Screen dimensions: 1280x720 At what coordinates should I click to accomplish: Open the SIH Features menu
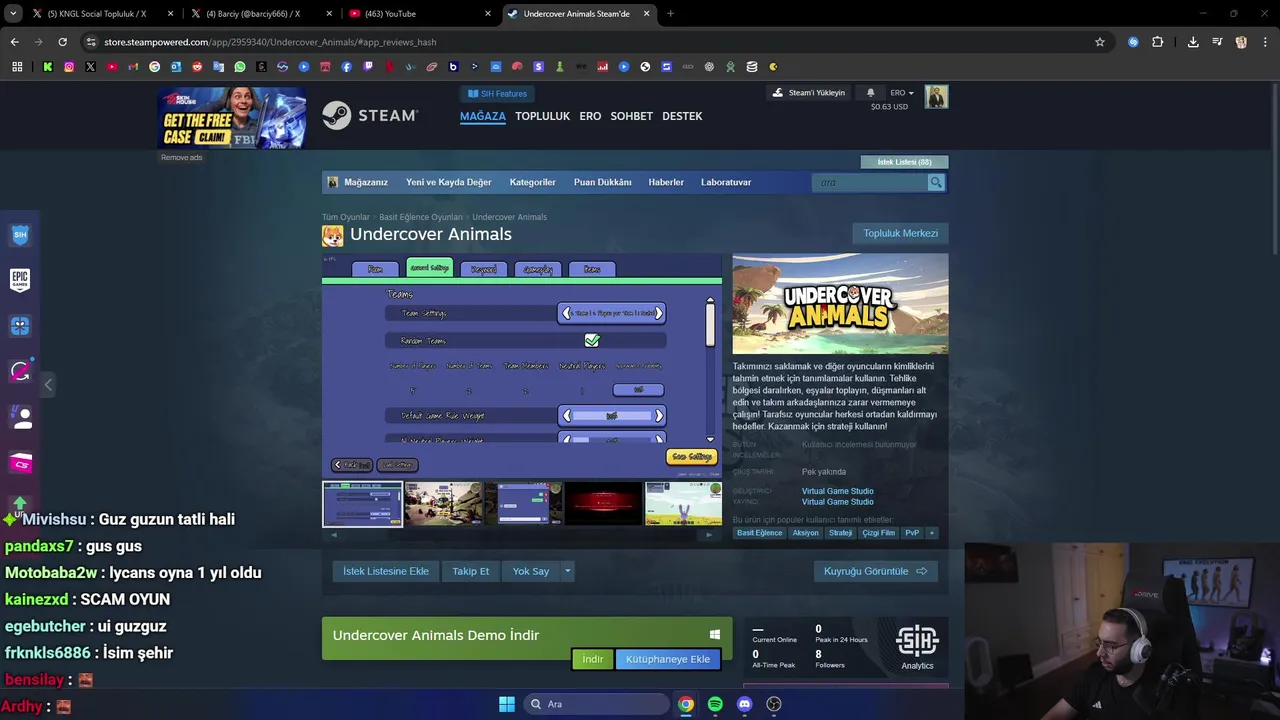pos(498,94)
